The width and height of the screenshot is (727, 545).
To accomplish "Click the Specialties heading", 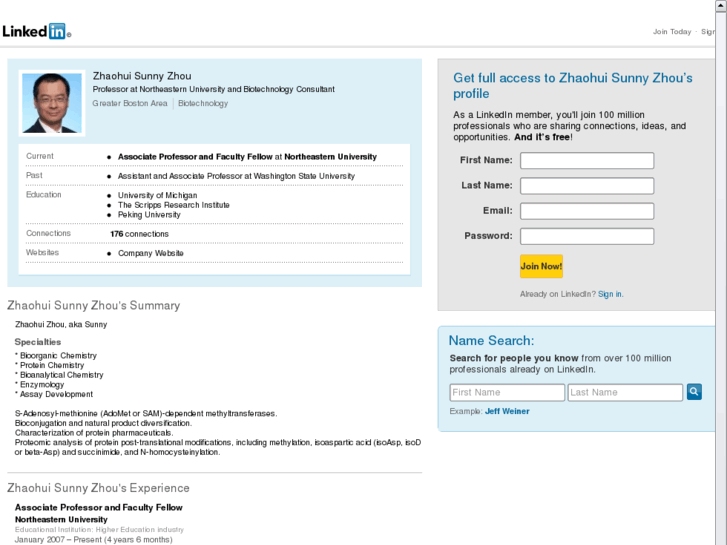I will click(x=38, y=342).
